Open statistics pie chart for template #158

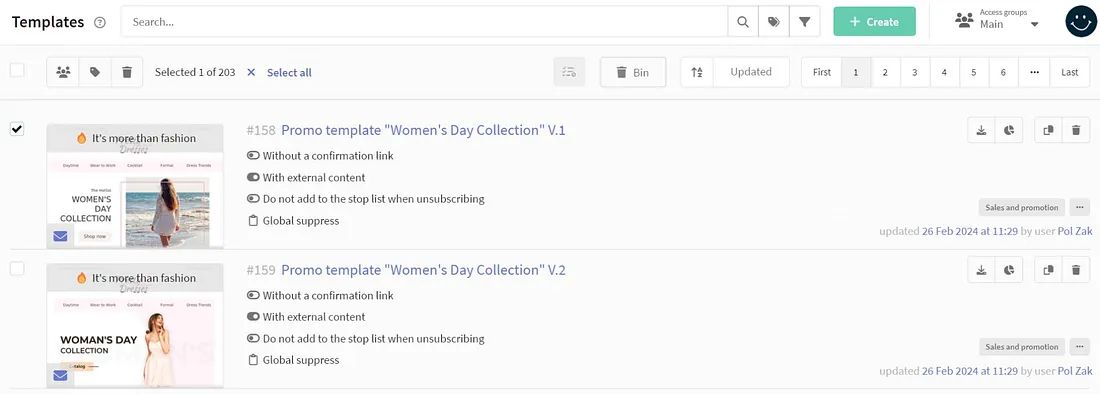click(1009, 130)
